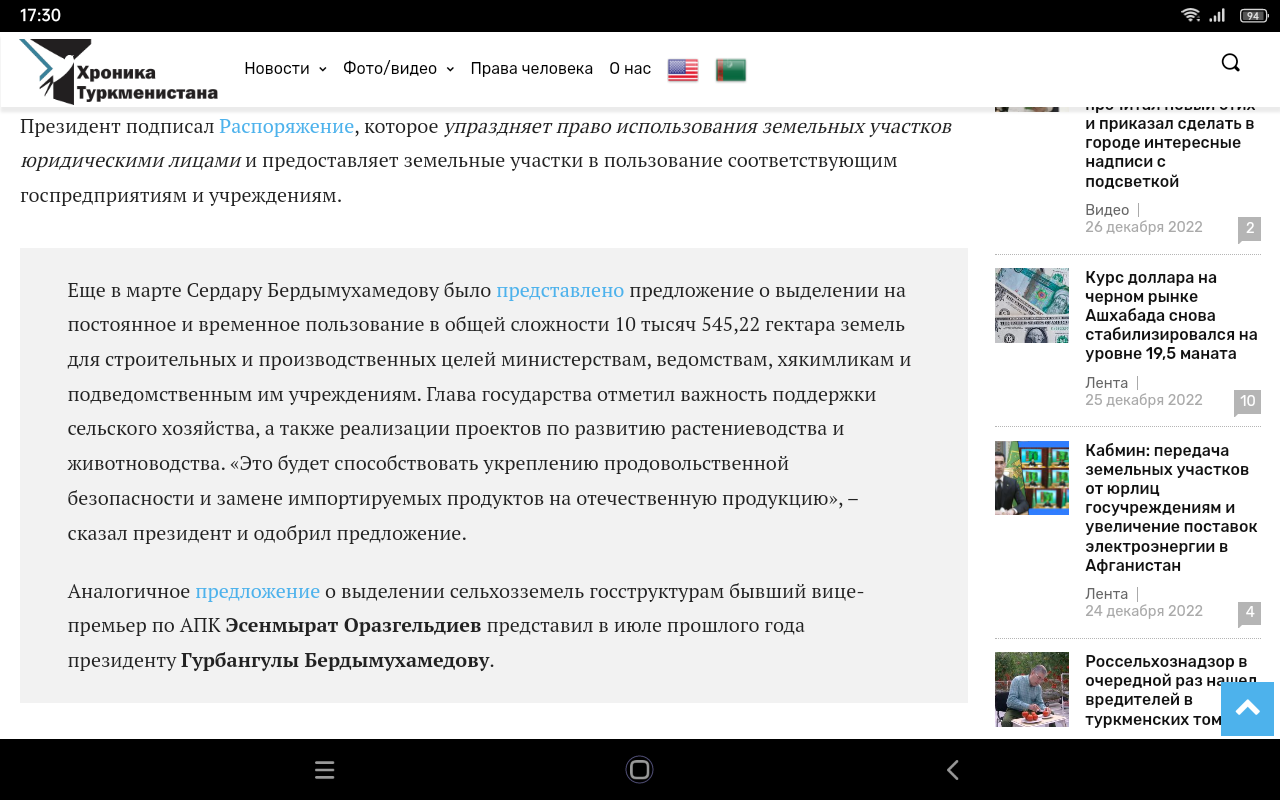Open comment count badge 4 on the Кабмин article

pos(1249,613)
